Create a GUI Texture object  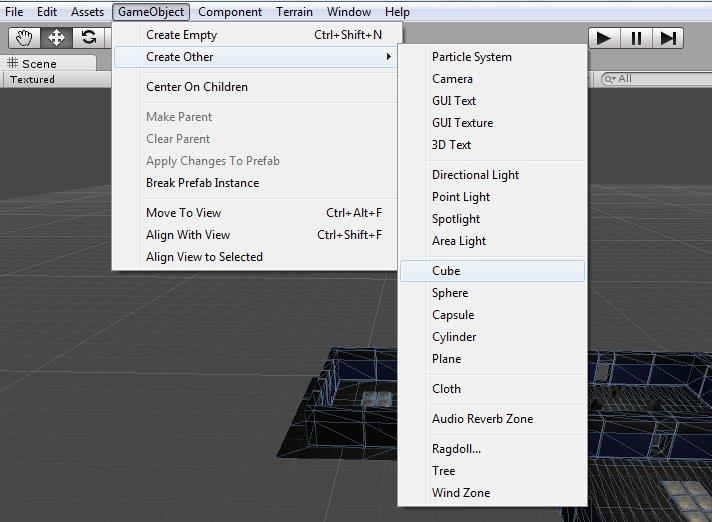coord(493,123)
